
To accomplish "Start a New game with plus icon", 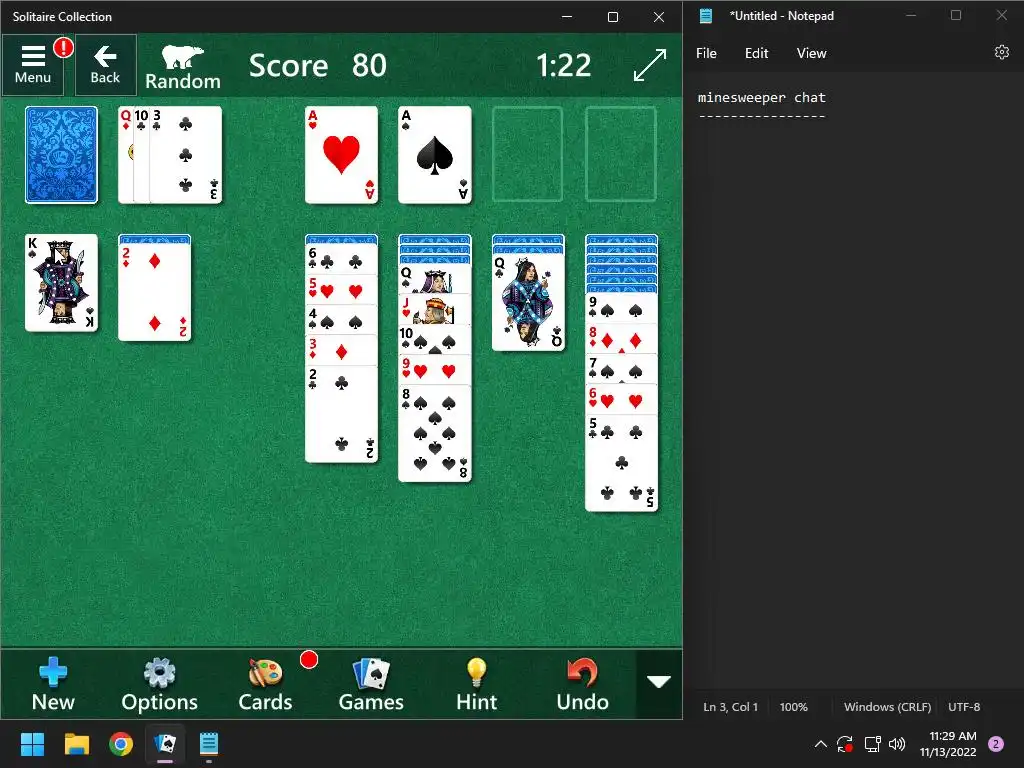I will (53, 684).
